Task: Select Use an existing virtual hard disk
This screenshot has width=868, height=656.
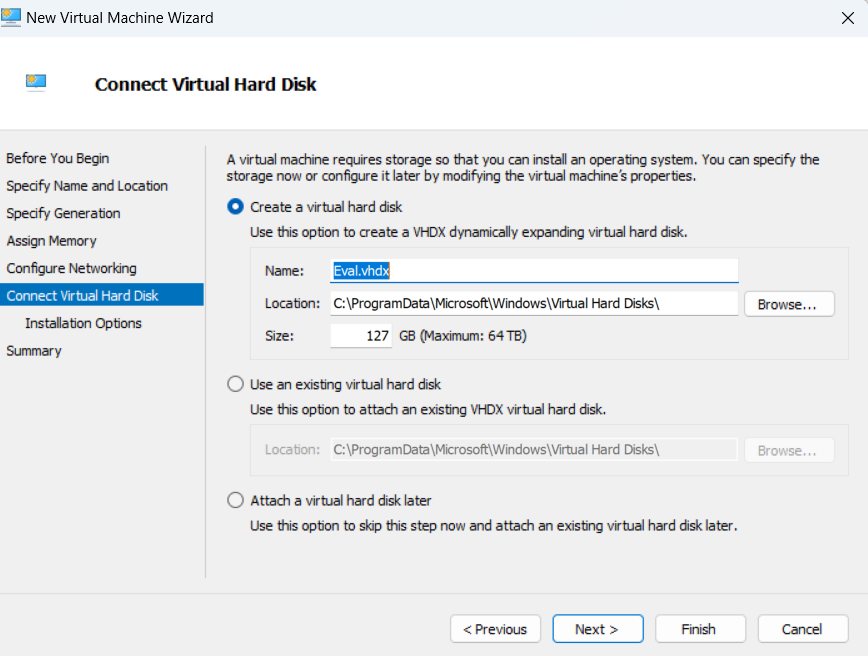Action: pos(236,384)
